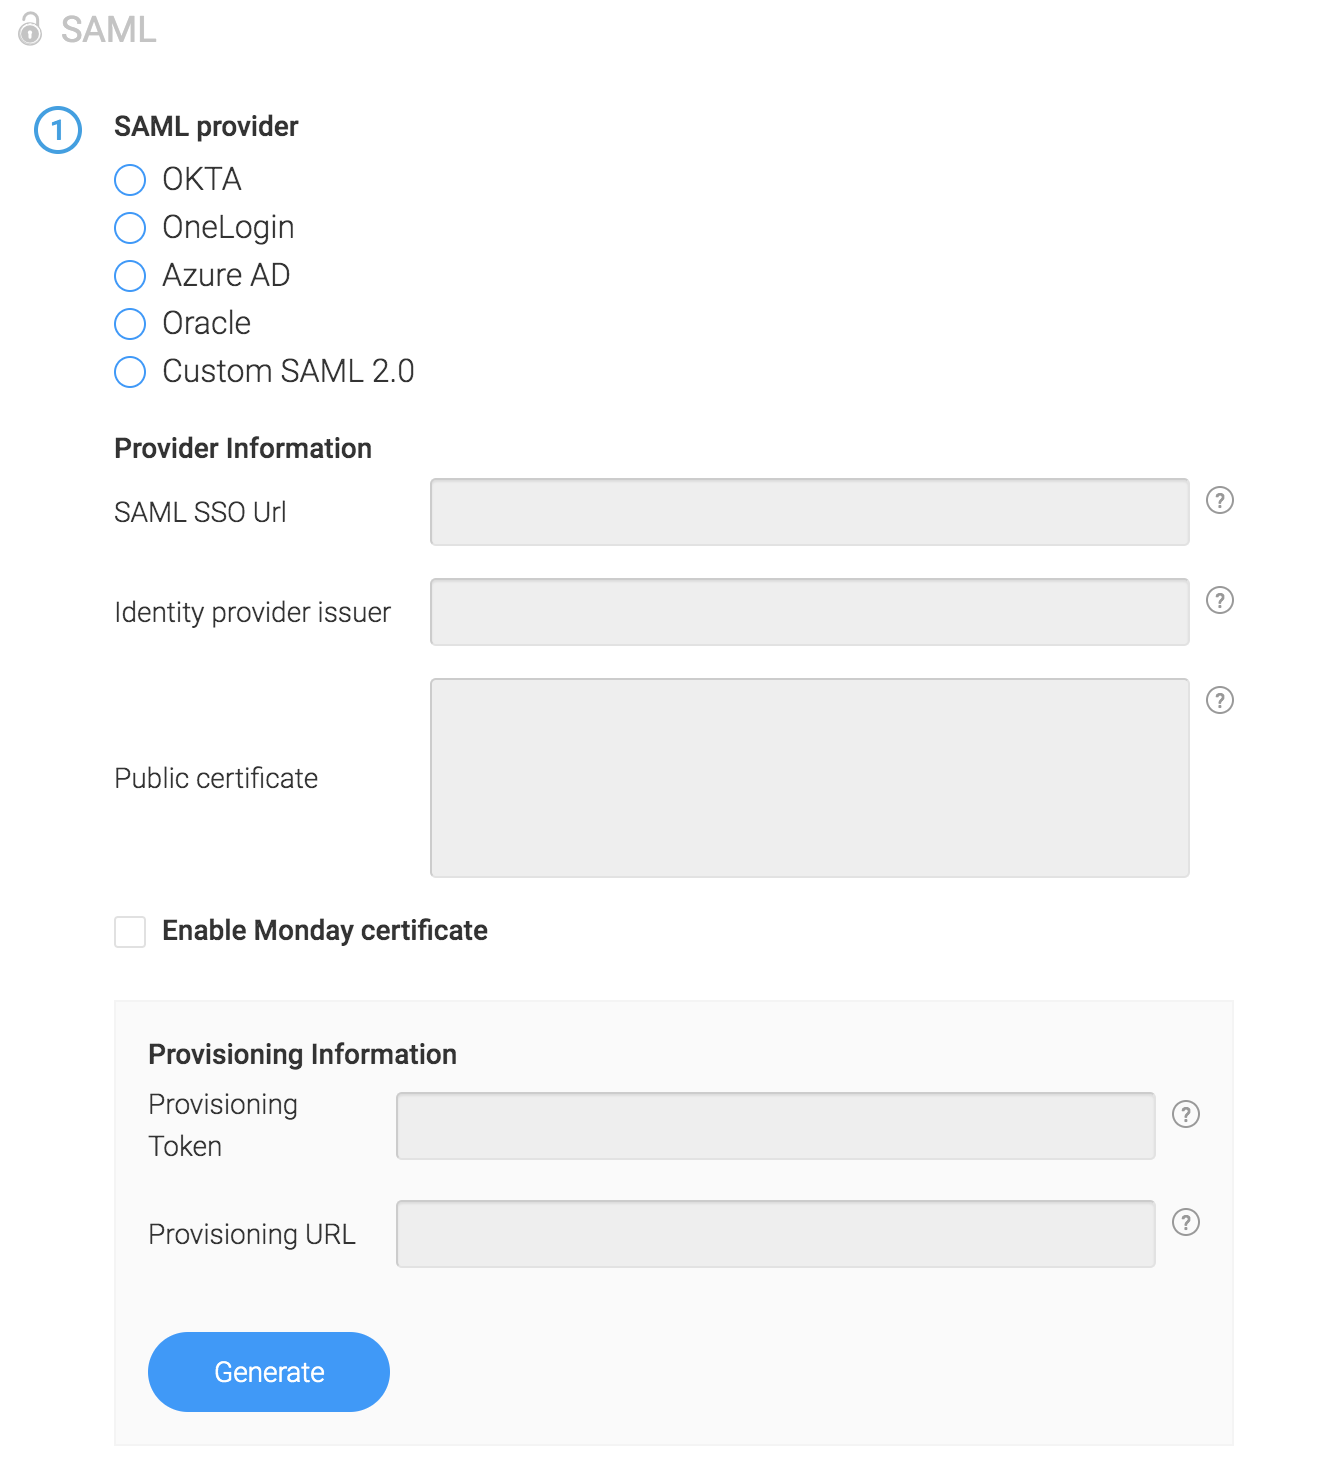Click the Generate button

pos(269,1372)
